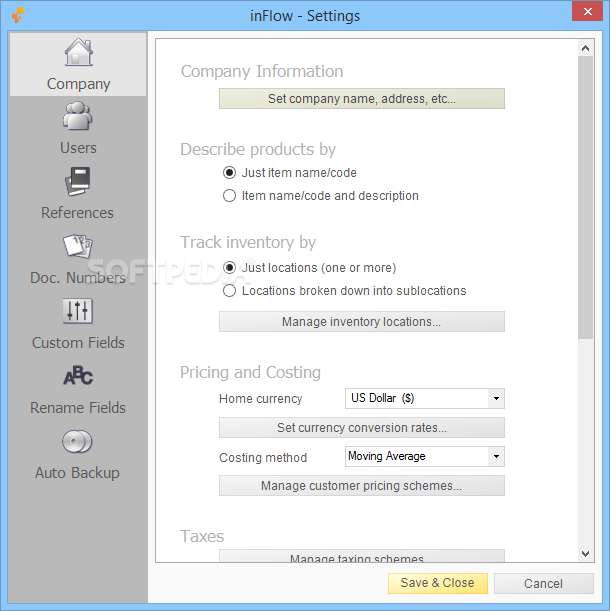Viewport: 610px width, 611px height.
Task: Expand the Home currency dropdown
Action: [x=496, y=398]
